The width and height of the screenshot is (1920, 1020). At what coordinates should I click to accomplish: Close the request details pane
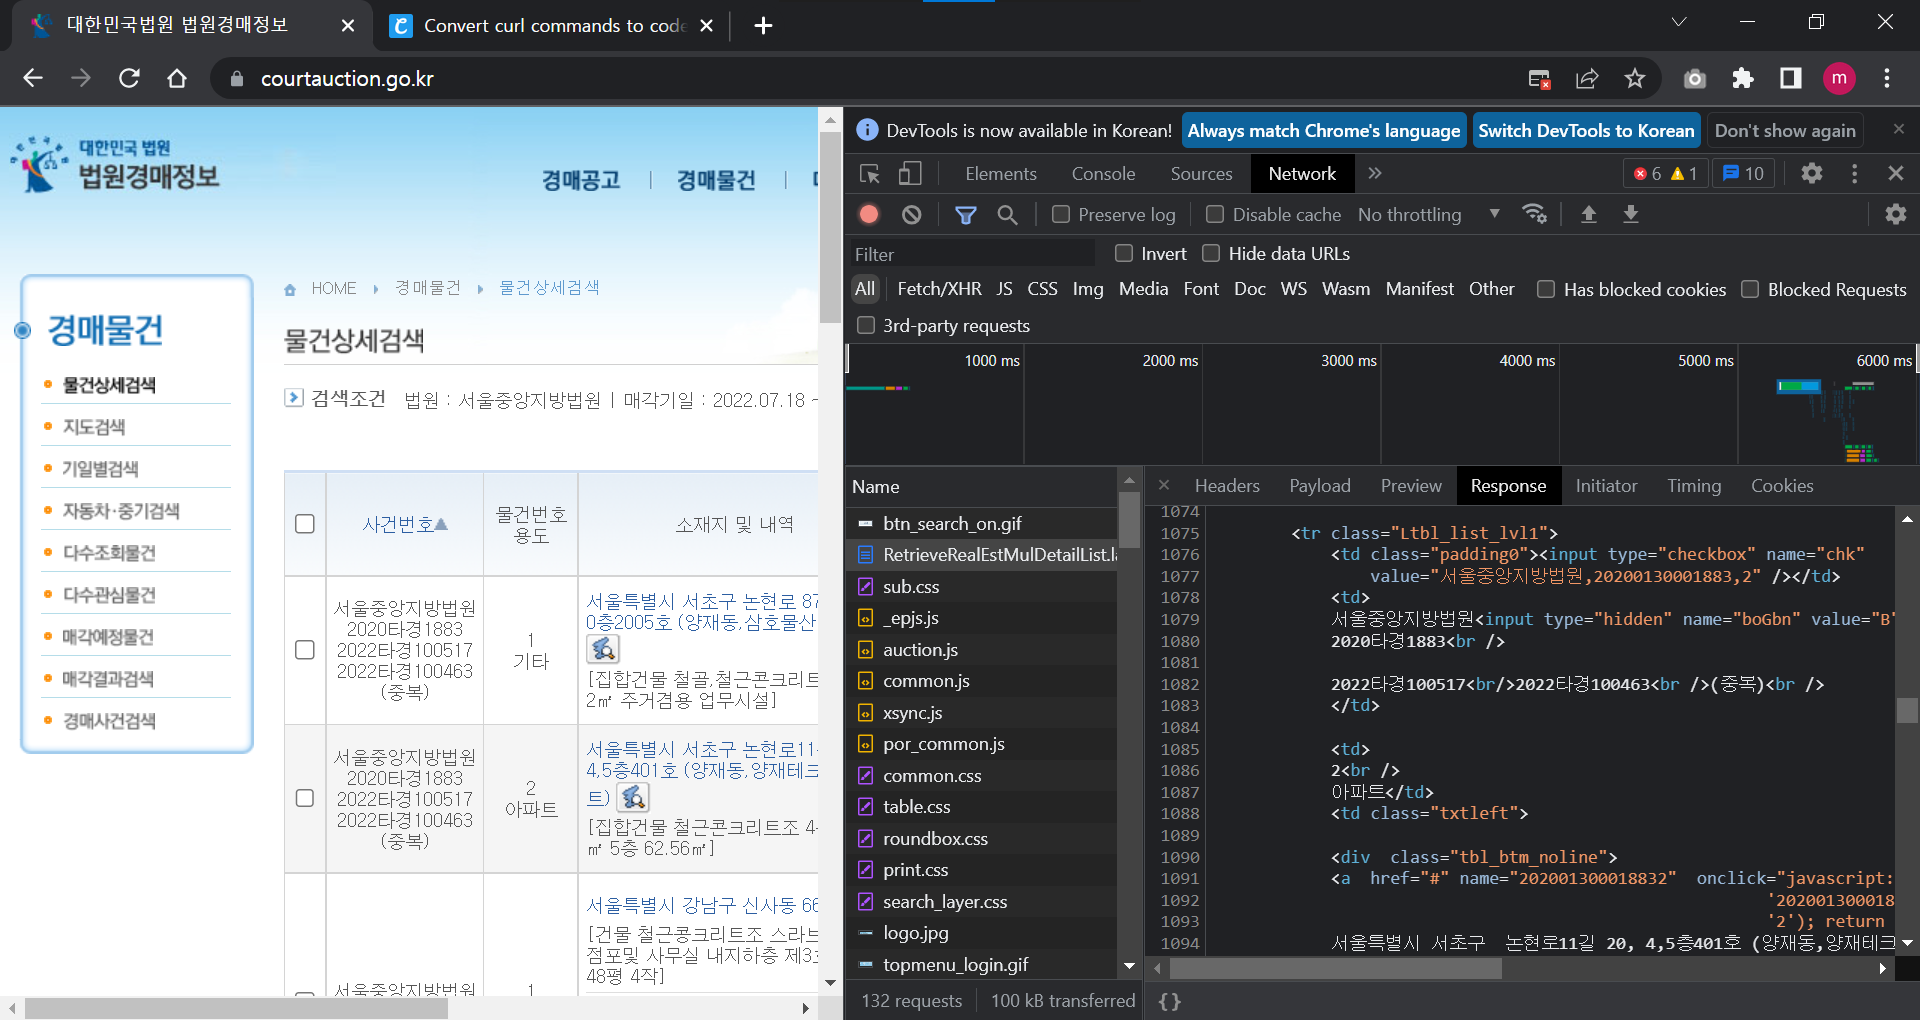click(1164, 485)
